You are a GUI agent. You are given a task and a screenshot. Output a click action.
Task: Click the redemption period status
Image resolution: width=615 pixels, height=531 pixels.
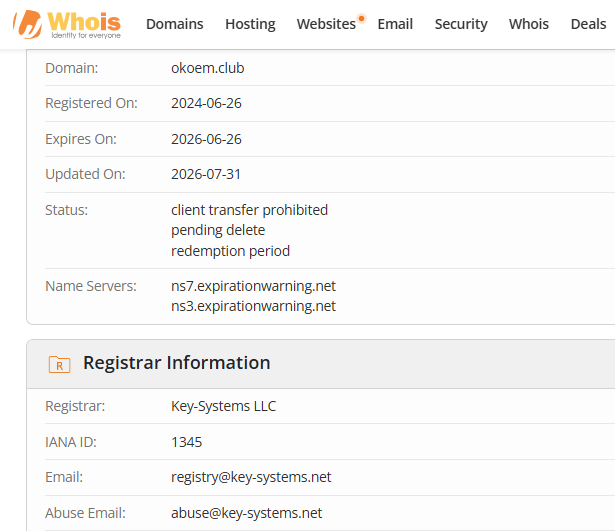pos(230,251)
